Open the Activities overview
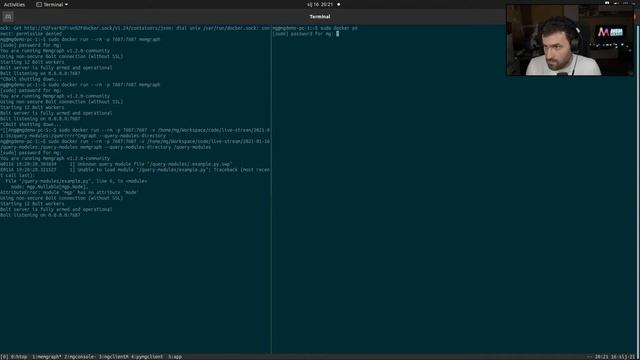 click(x=14, y=4)
